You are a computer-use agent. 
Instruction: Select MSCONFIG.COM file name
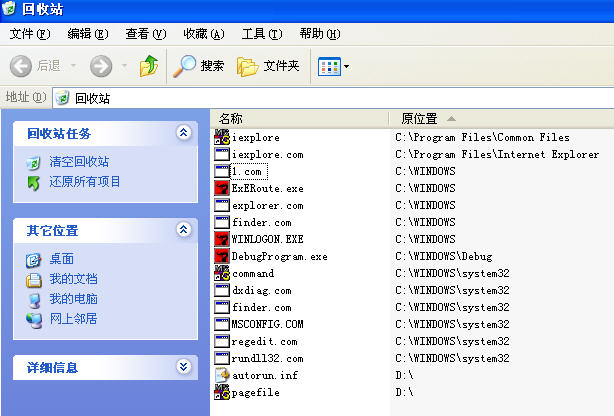(x=267, y=324)
